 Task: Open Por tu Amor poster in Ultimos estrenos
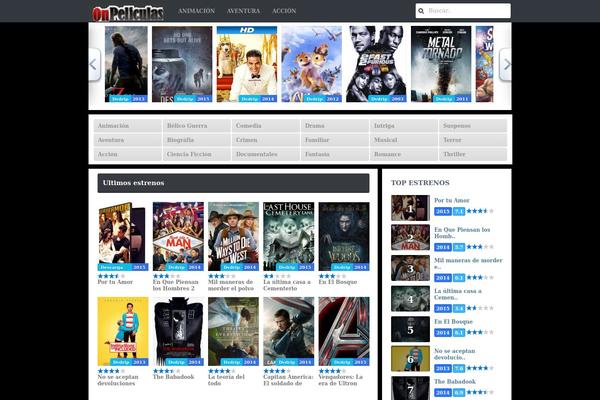pos(123,236)
